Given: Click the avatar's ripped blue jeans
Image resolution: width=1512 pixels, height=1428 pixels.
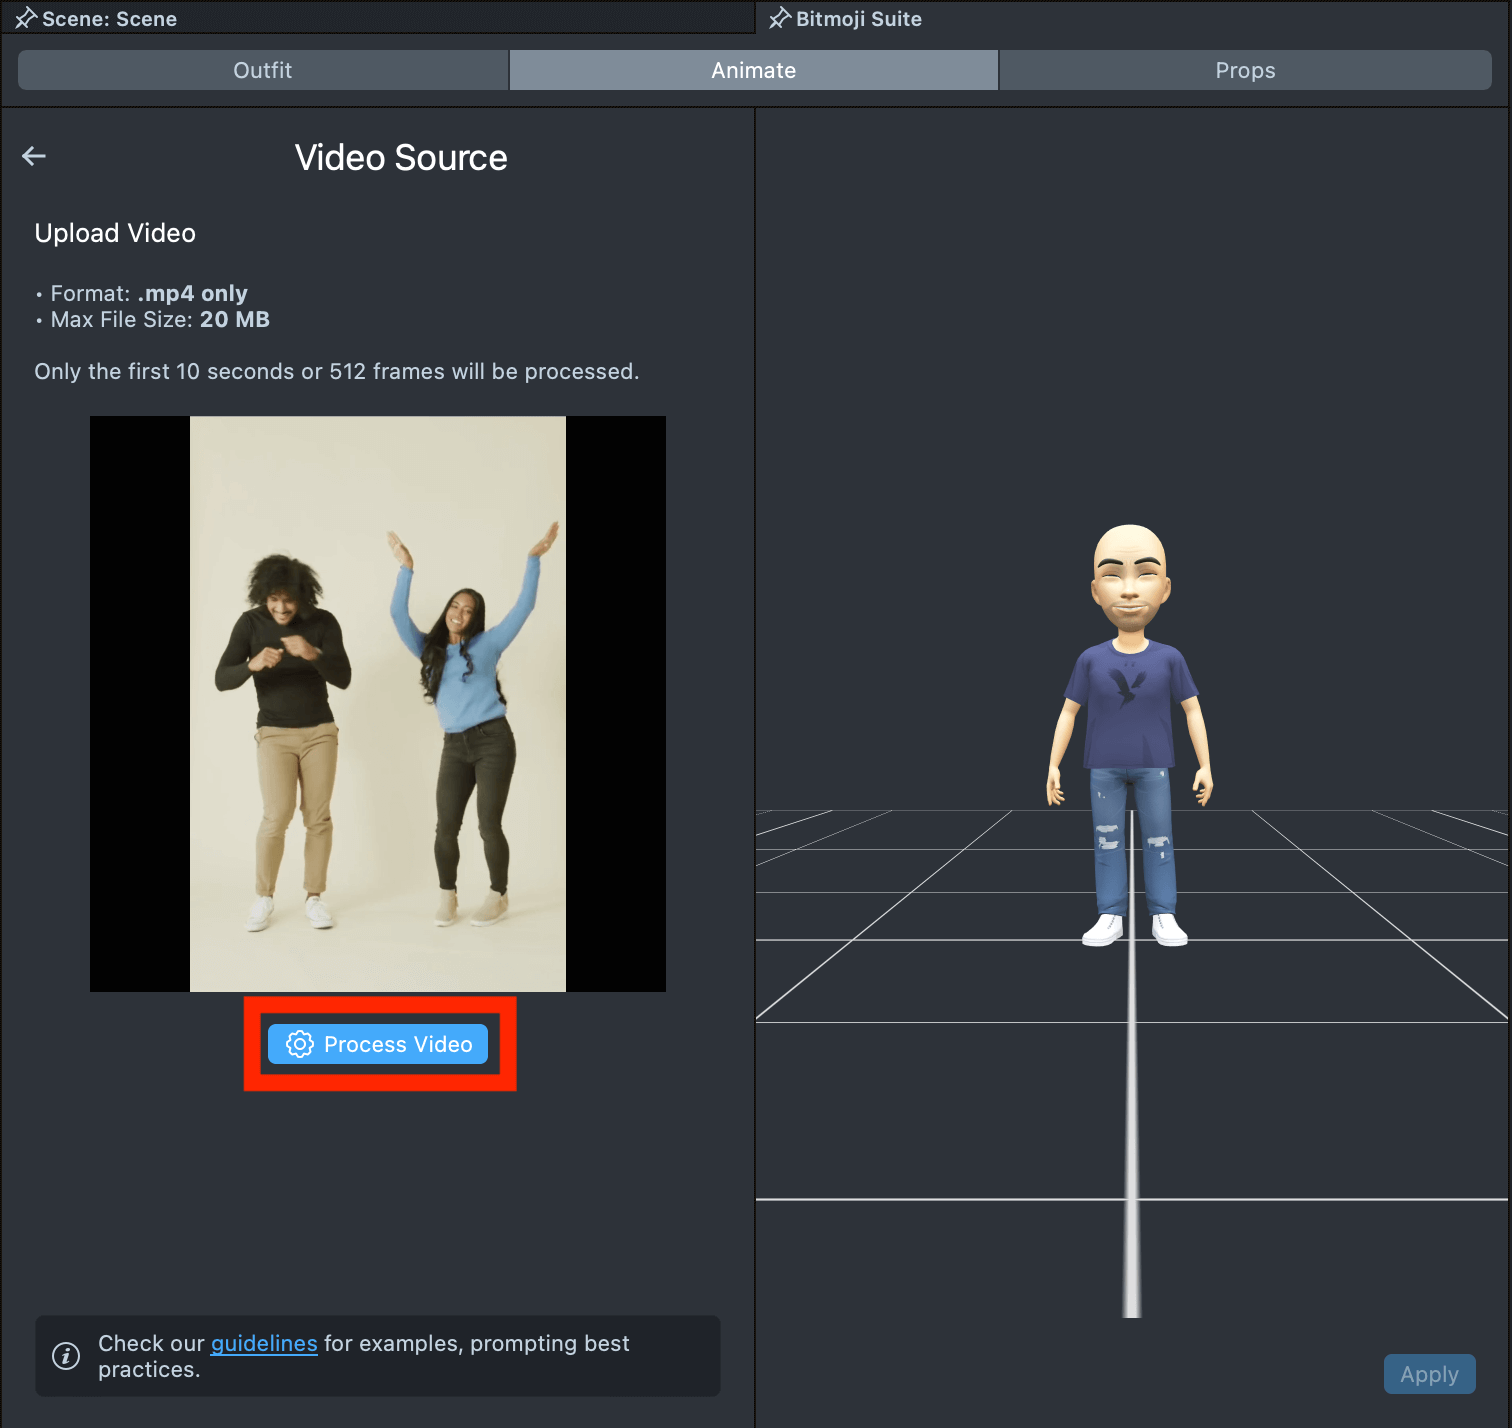Looking at the screenshot, I should point(1131,840).
